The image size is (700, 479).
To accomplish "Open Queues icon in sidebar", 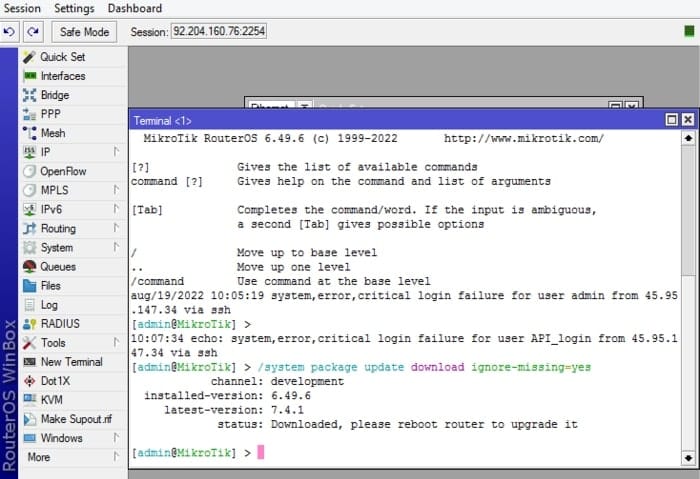I will [29, 267].
